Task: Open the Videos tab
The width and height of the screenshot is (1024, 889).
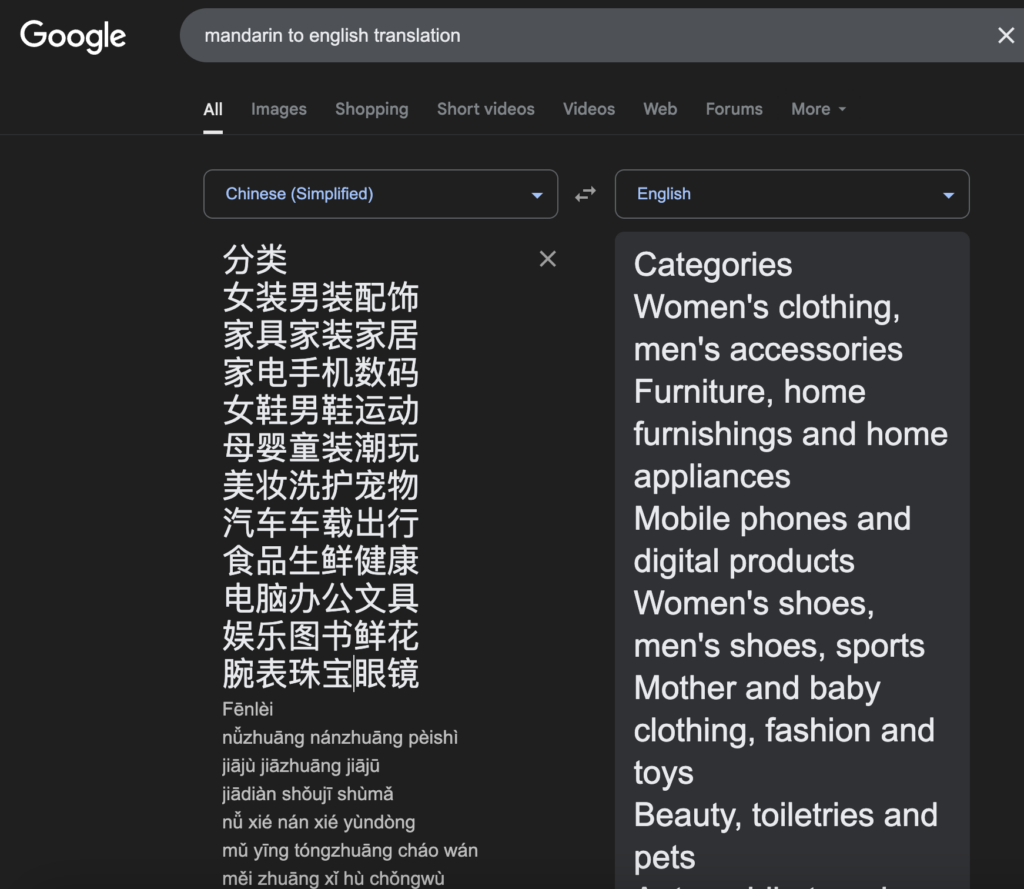Action: click(589, 109)
